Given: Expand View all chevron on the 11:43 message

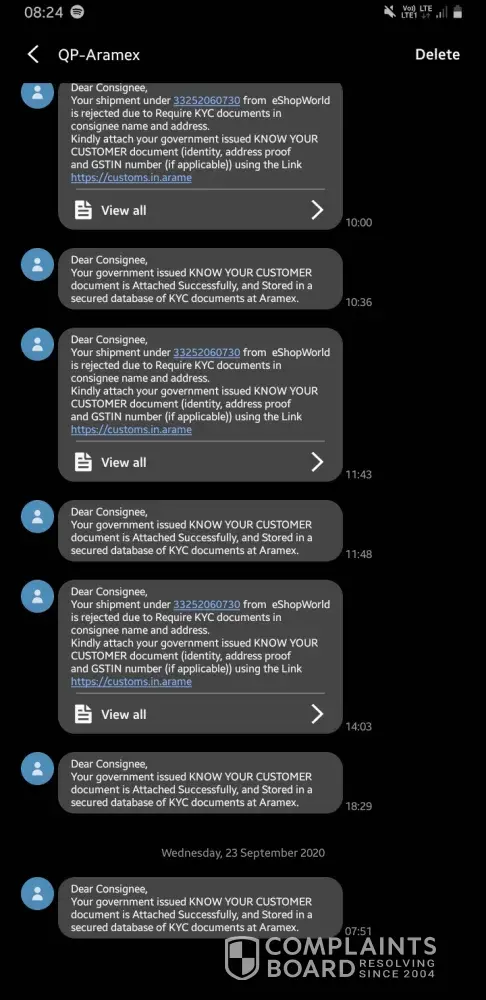Looking at the screenshot, I should (317, 462).
